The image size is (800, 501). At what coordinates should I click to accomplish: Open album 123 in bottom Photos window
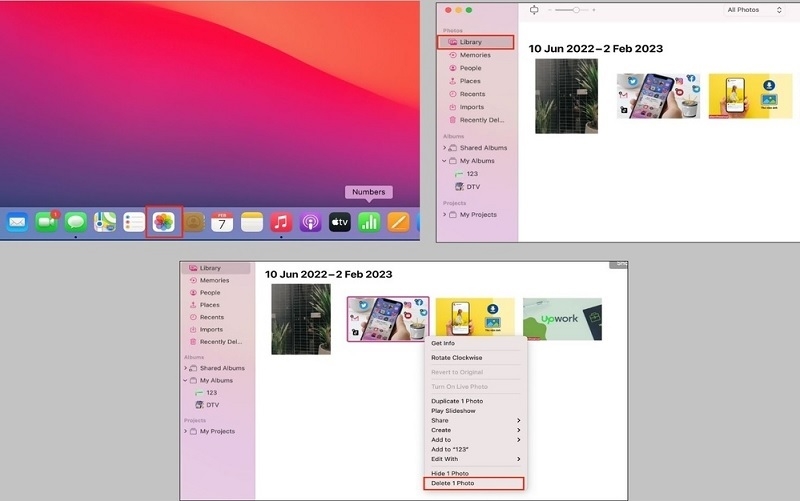coord(206,393)
